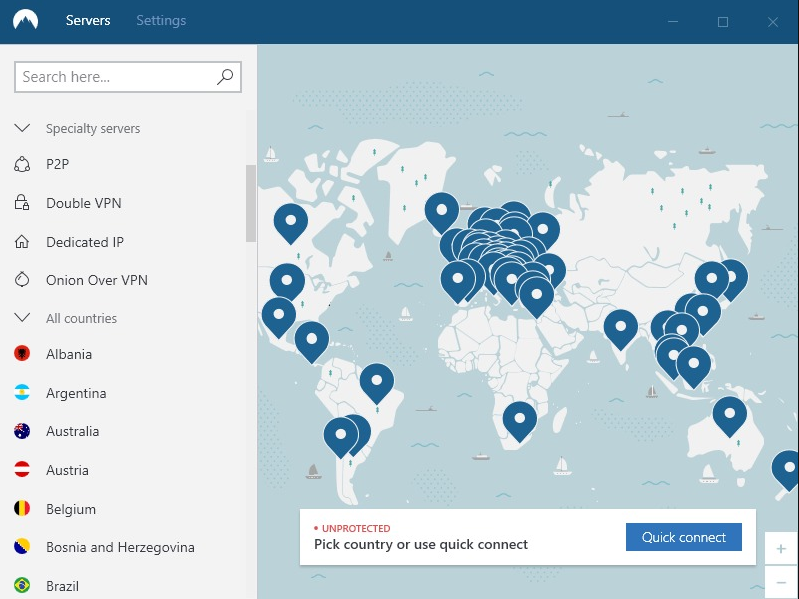This screenshot has width=799, height=599.
Task: Click the central United States map pin
Action: click(x=287, y=282)
